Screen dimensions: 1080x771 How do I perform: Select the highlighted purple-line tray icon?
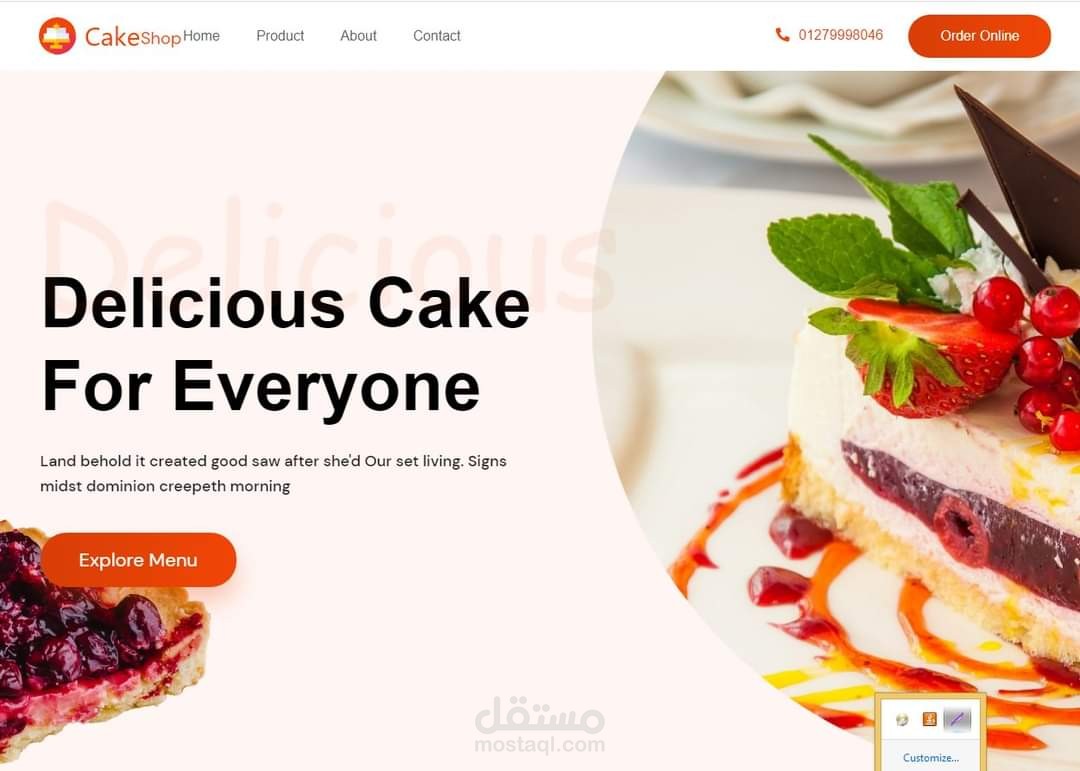point(957,719)
